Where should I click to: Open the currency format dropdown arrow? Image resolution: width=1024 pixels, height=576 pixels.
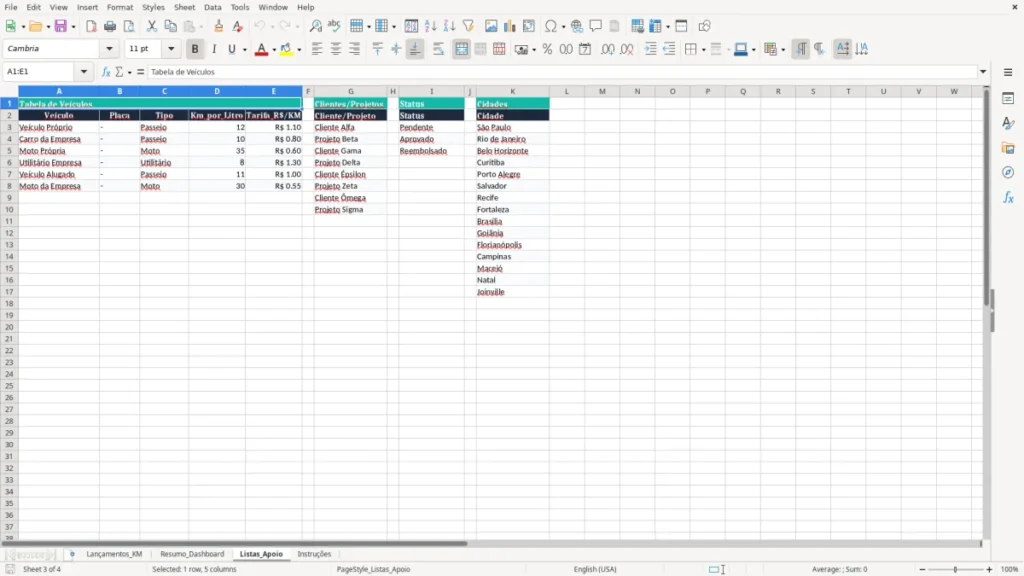pos(534,50)
